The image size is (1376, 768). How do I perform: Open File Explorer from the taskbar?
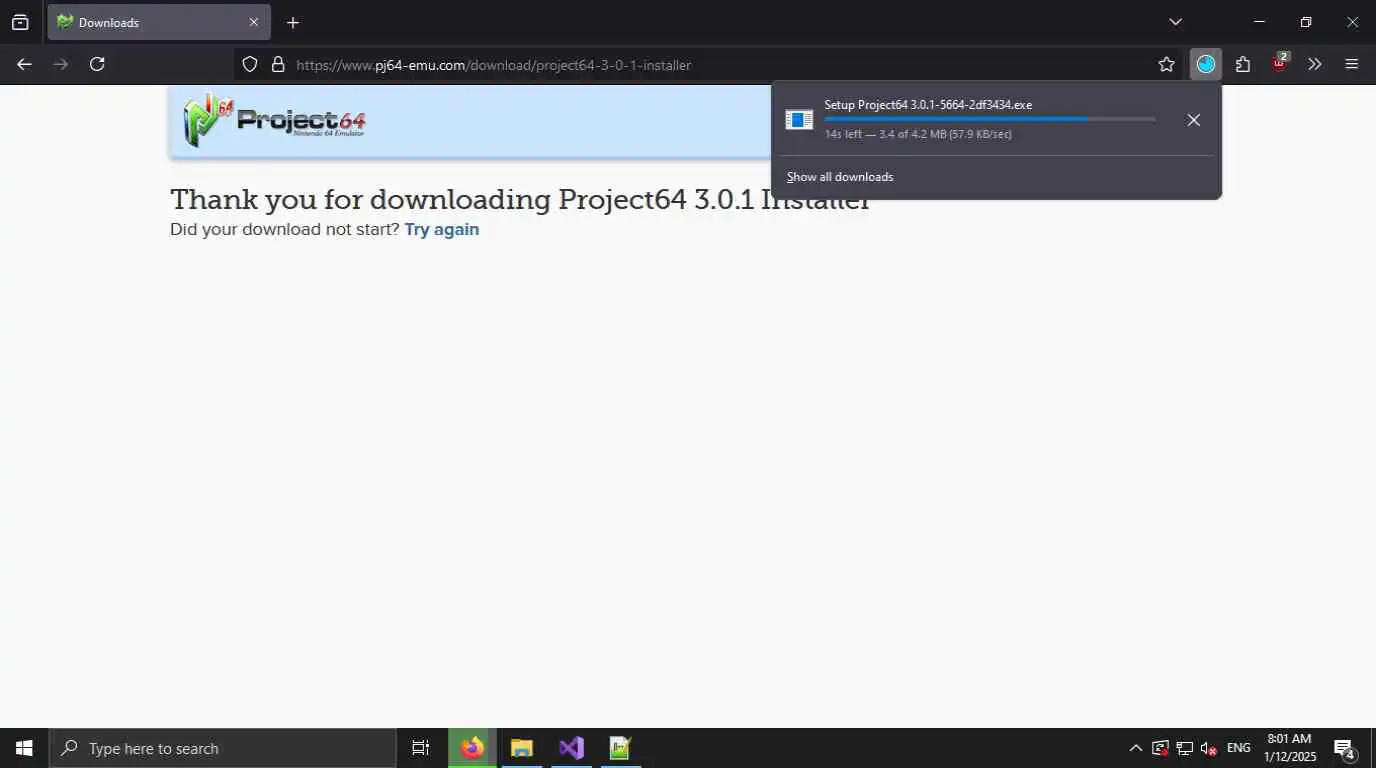[521, 748]
